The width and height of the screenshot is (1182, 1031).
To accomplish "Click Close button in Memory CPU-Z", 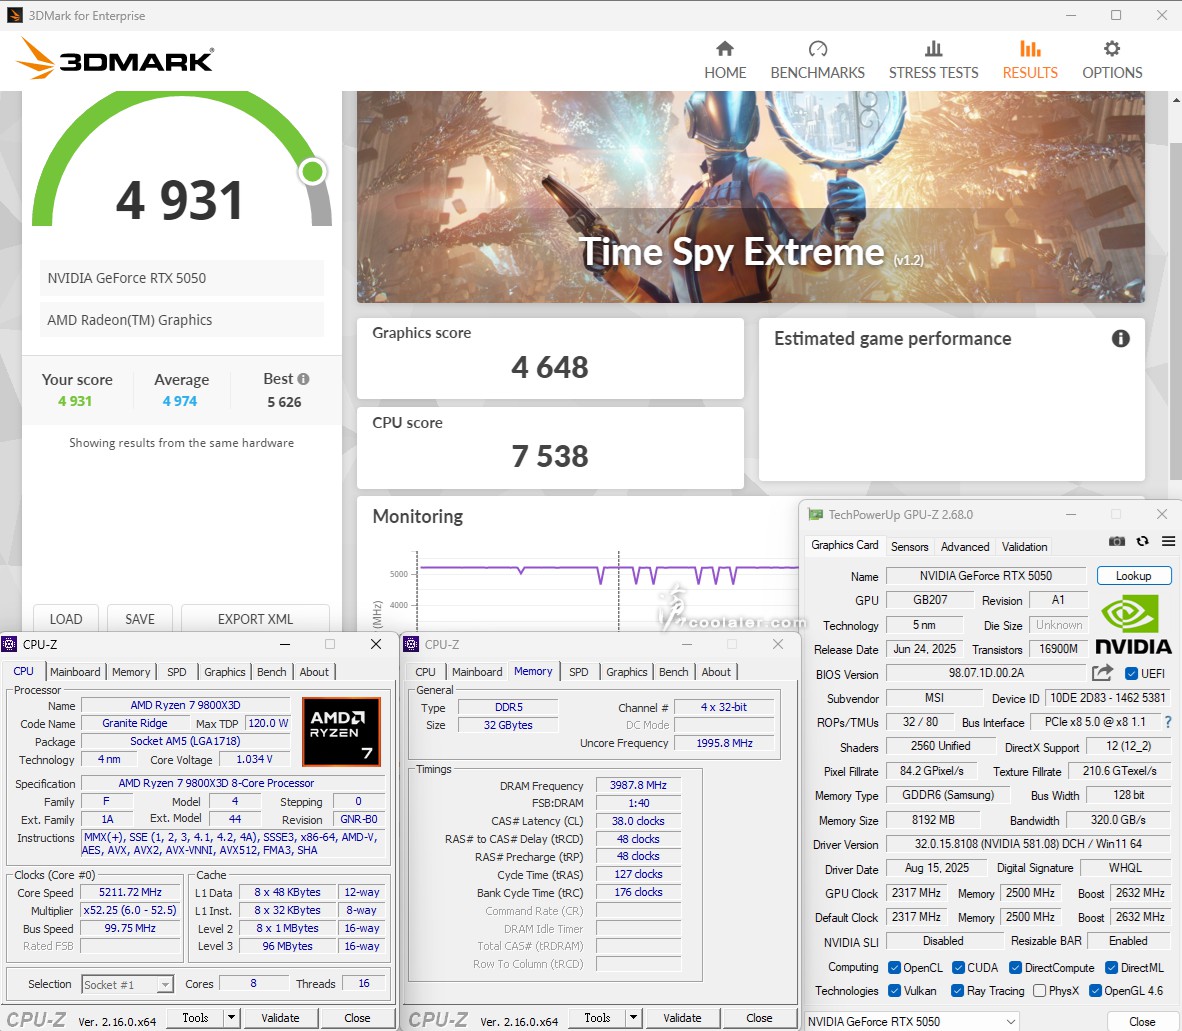I will pyautogui.click(x=759, y=1017).
